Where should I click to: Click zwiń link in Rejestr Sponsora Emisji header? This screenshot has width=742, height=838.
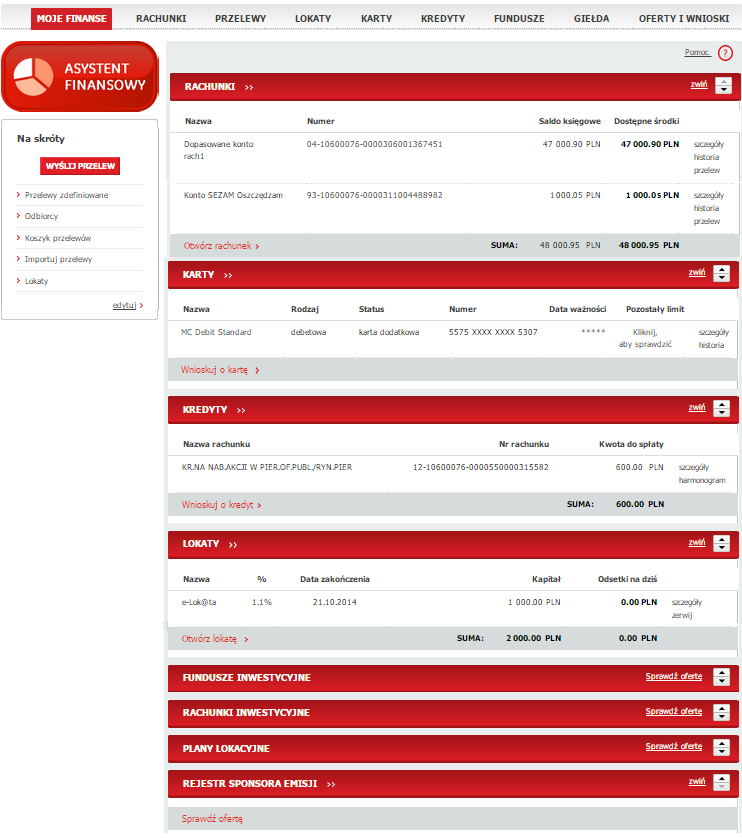(697, 782)
